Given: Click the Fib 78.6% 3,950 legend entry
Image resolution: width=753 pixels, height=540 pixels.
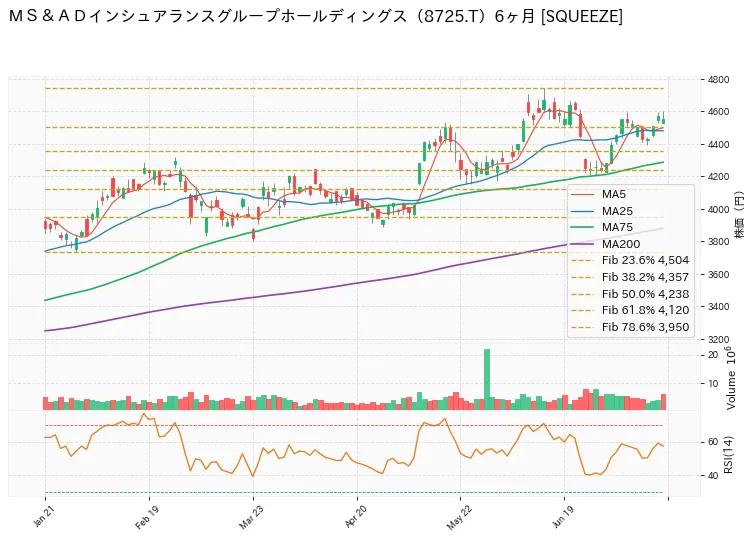Looking at the screenshot, I should (x=631, y=327).
